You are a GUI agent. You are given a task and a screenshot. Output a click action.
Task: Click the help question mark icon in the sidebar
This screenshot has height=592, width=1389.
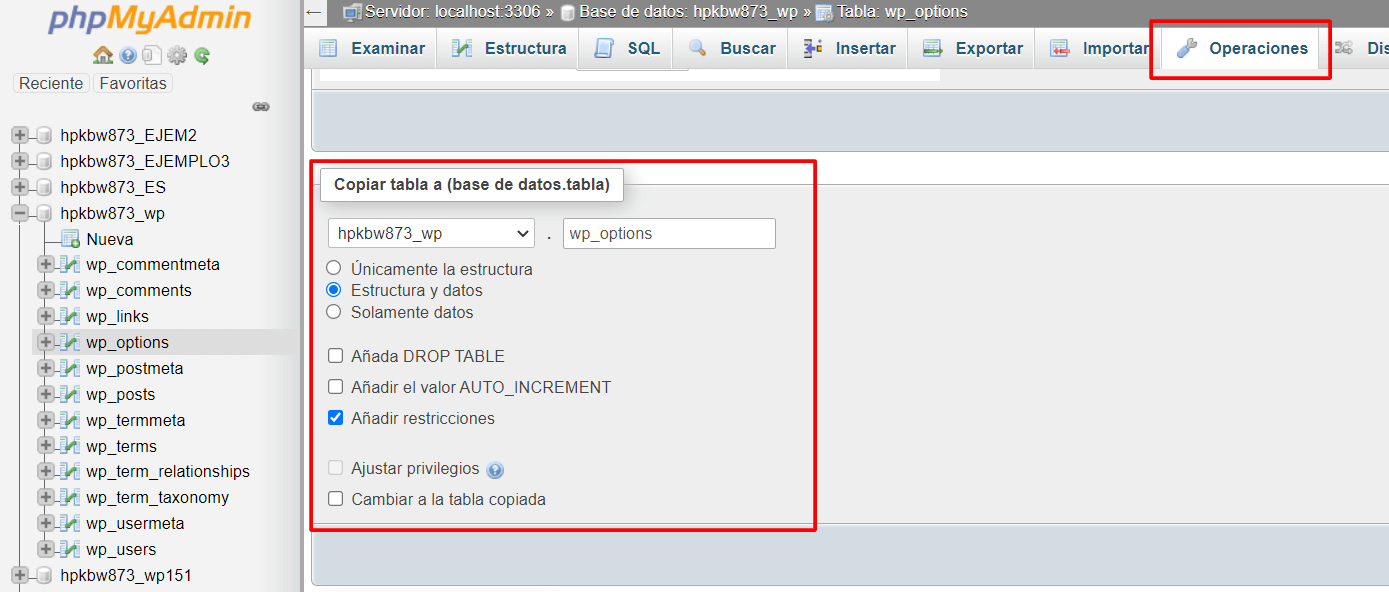pyautogui.click(x=128, y=55)
